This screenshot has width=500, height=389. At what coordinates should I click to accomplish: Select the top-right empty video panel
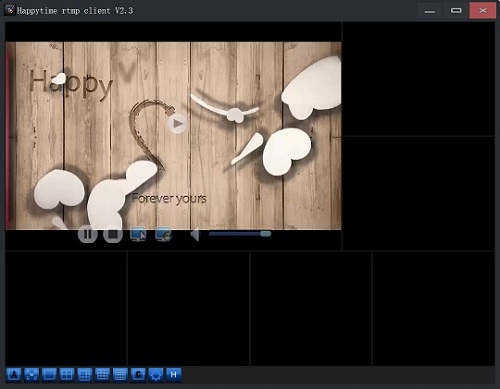pyautogui.click(x=419, y=79)
